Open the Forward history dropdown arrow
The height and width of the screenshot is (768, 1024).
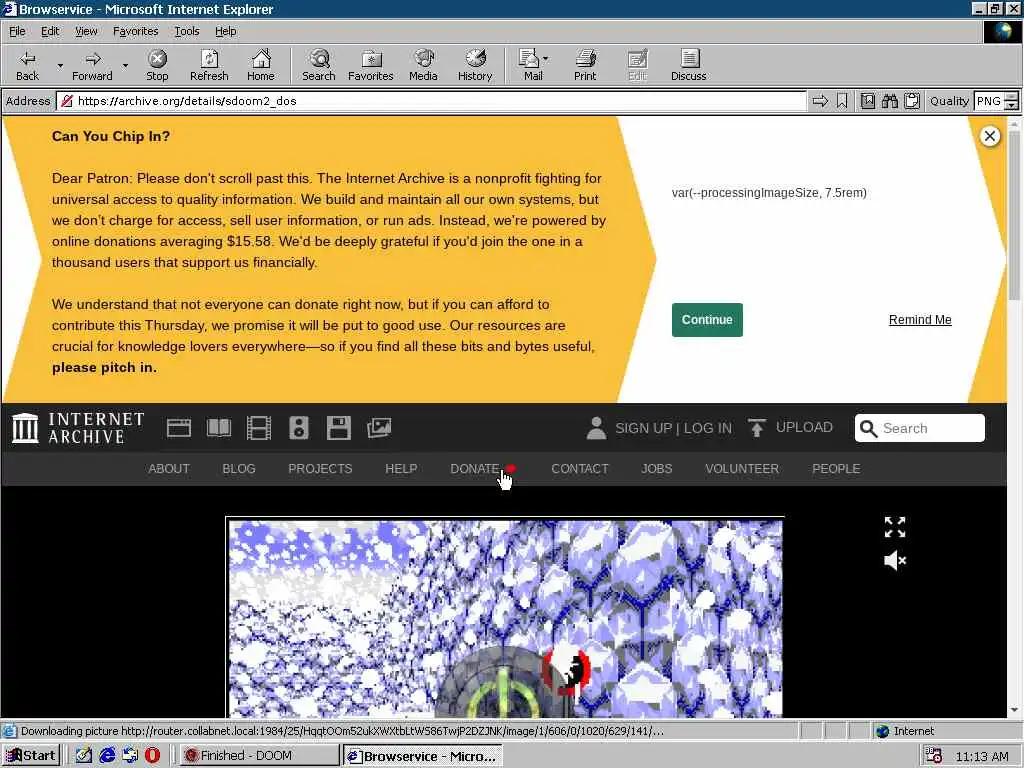click(125, 65)
